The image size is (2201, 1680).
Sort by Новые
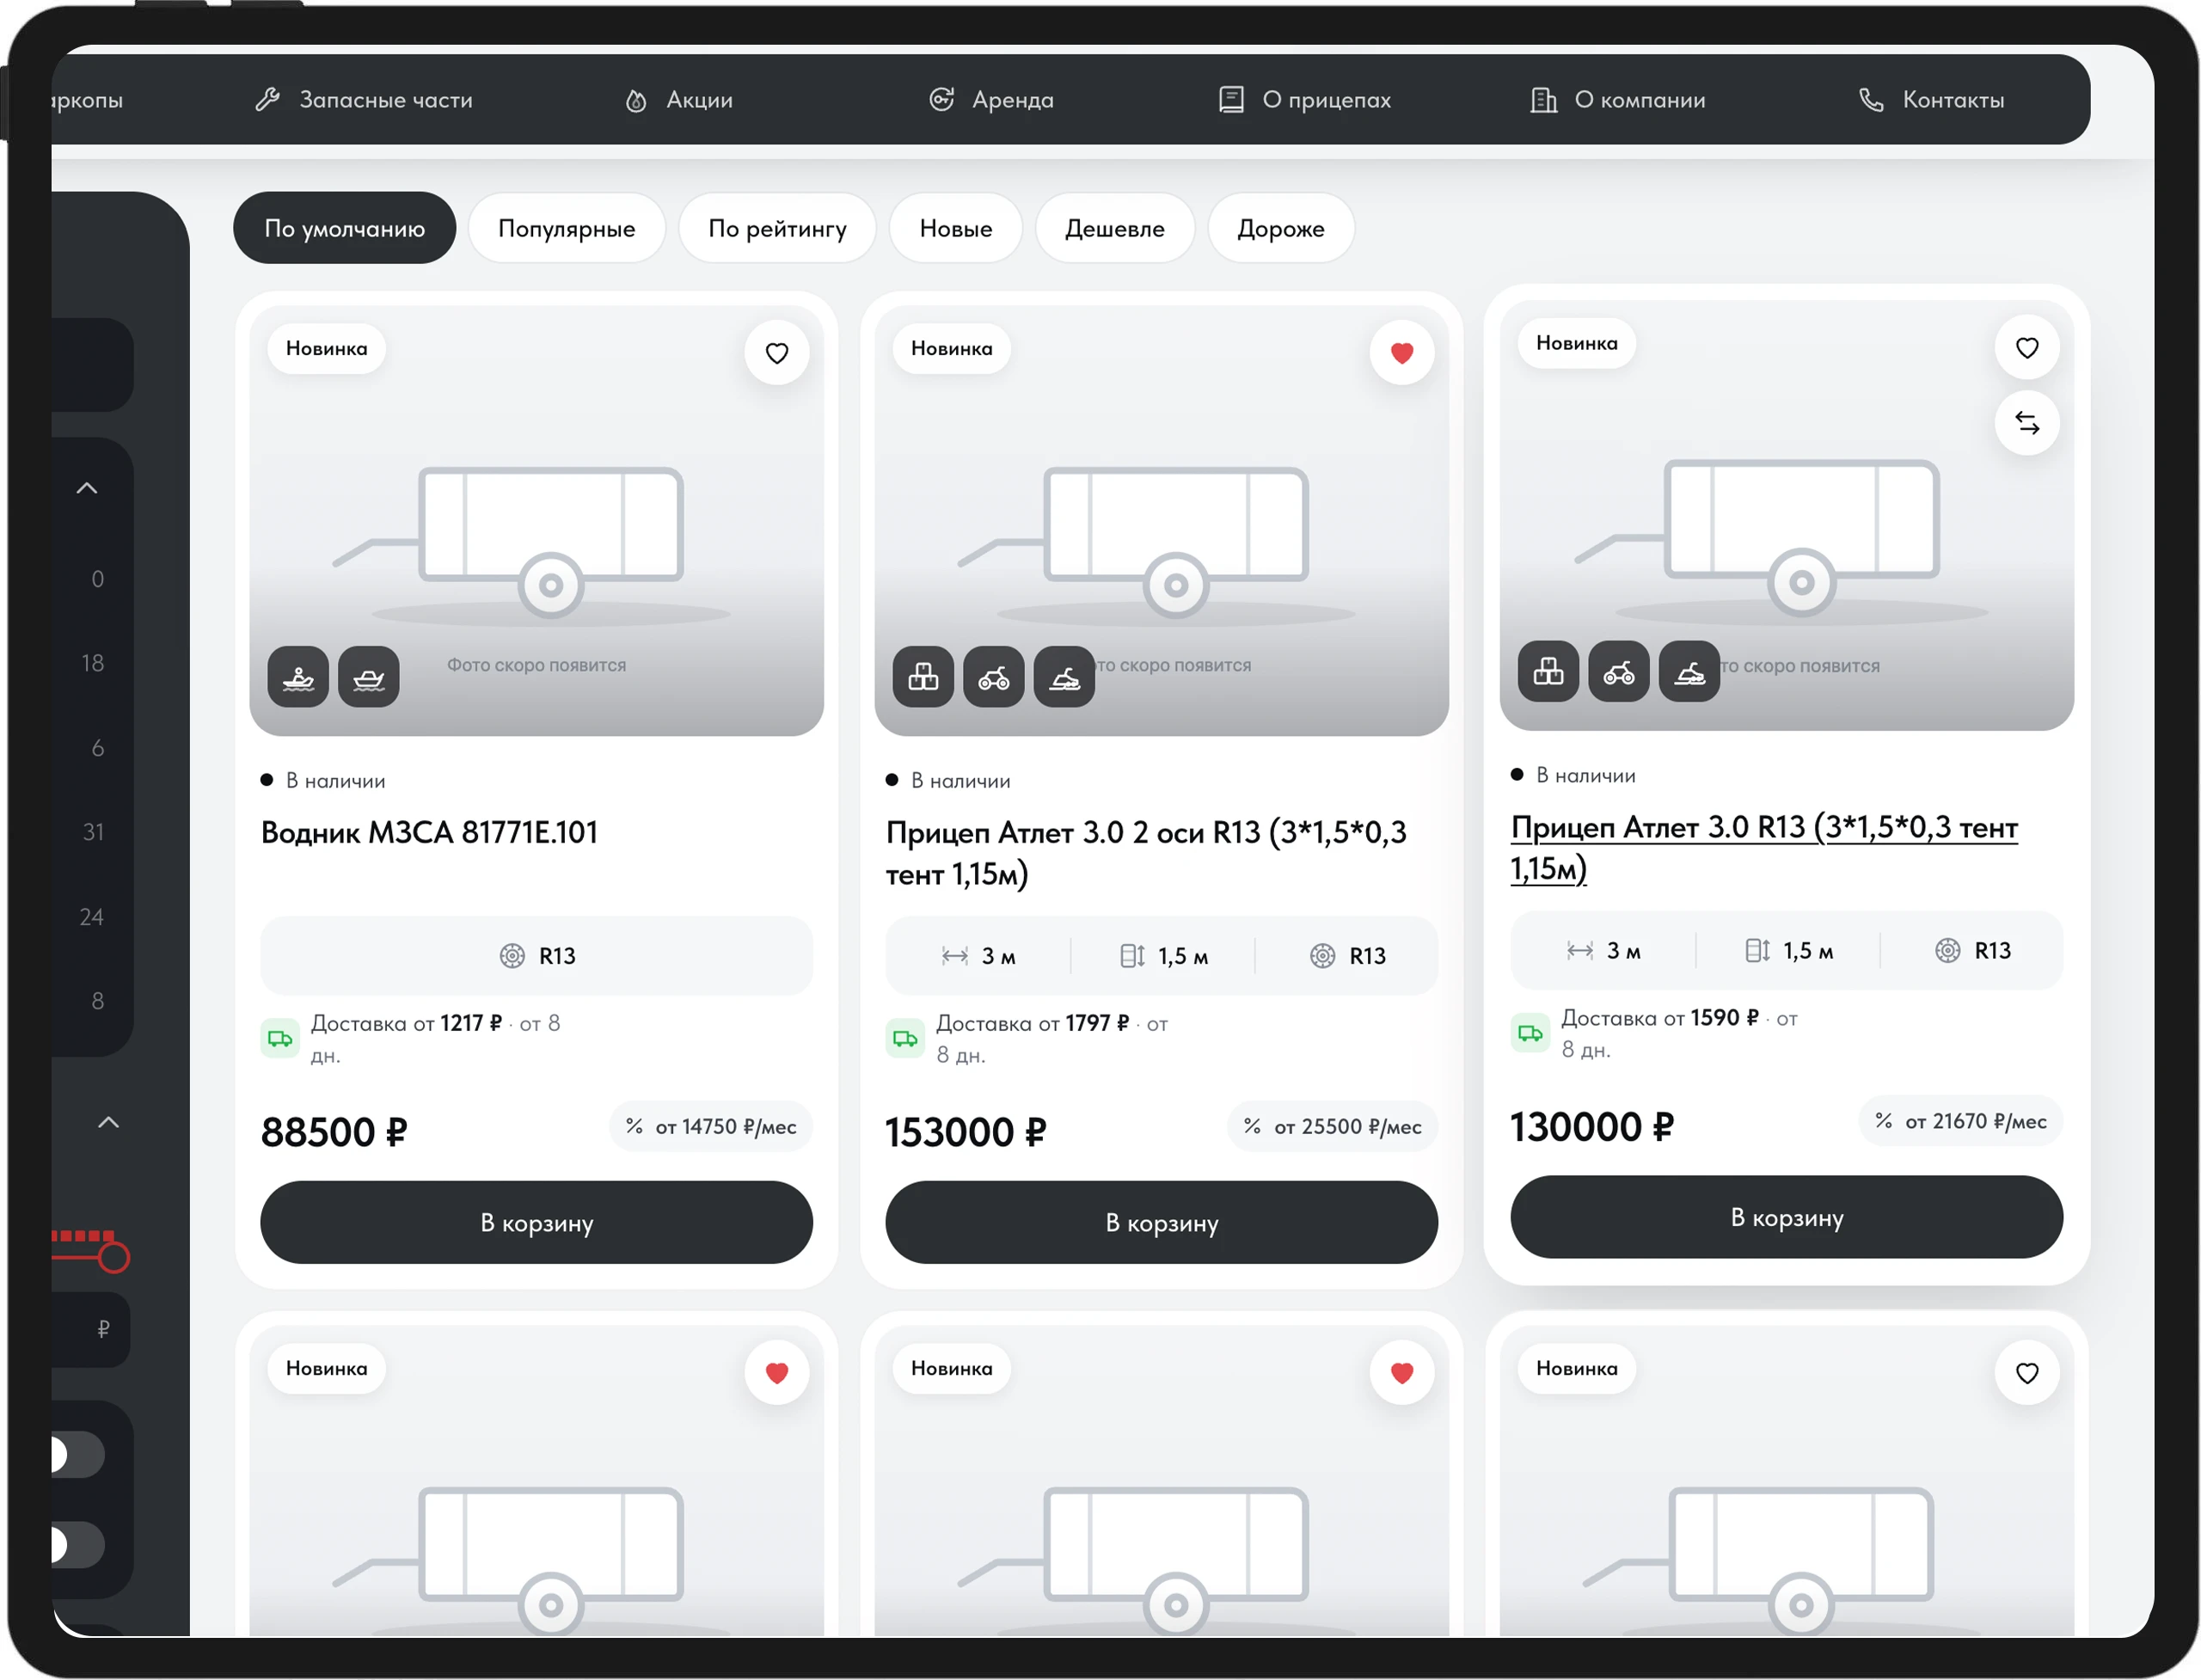[x=955, y=228]
